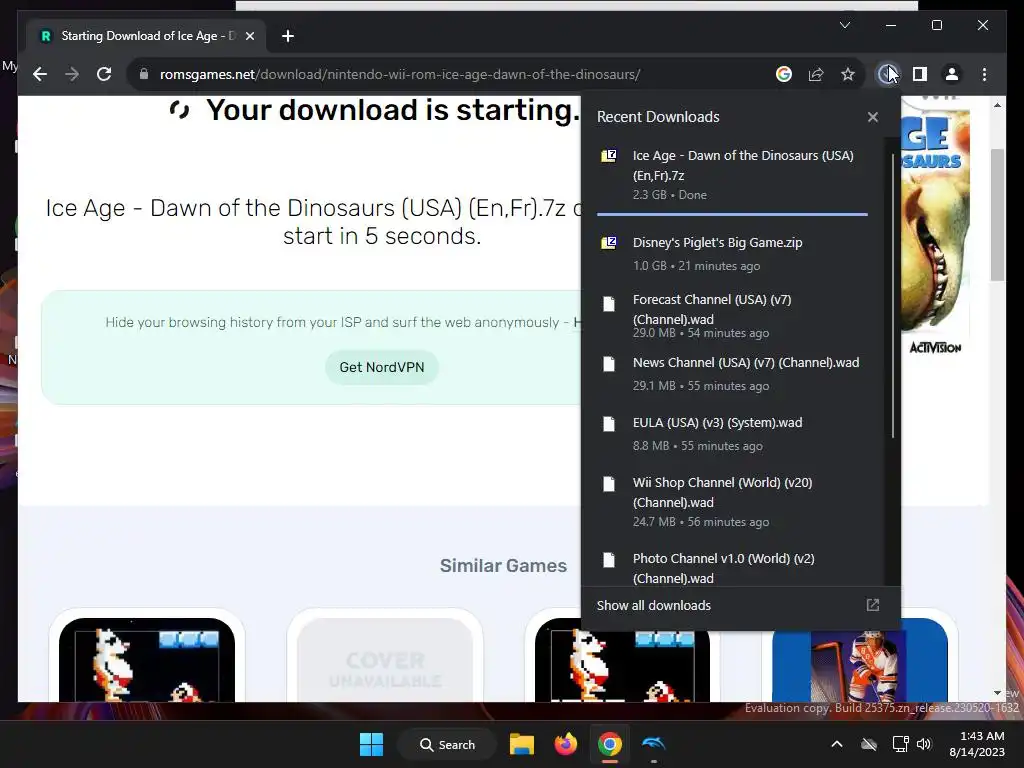The width and height of the screenshot is (1024, 768).
Task: Select the Starting Download of Ice Age tab
Action: tap(146, 36)
